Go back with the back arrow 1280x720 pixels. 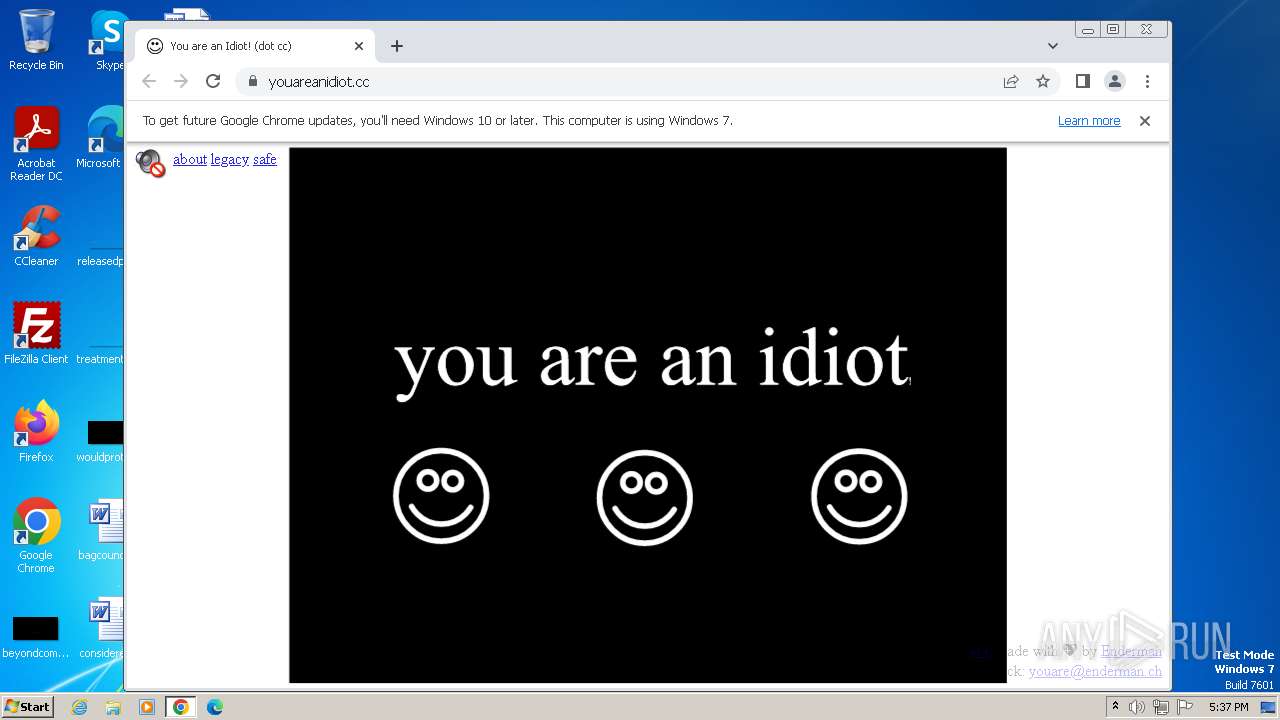pos(149,81)
